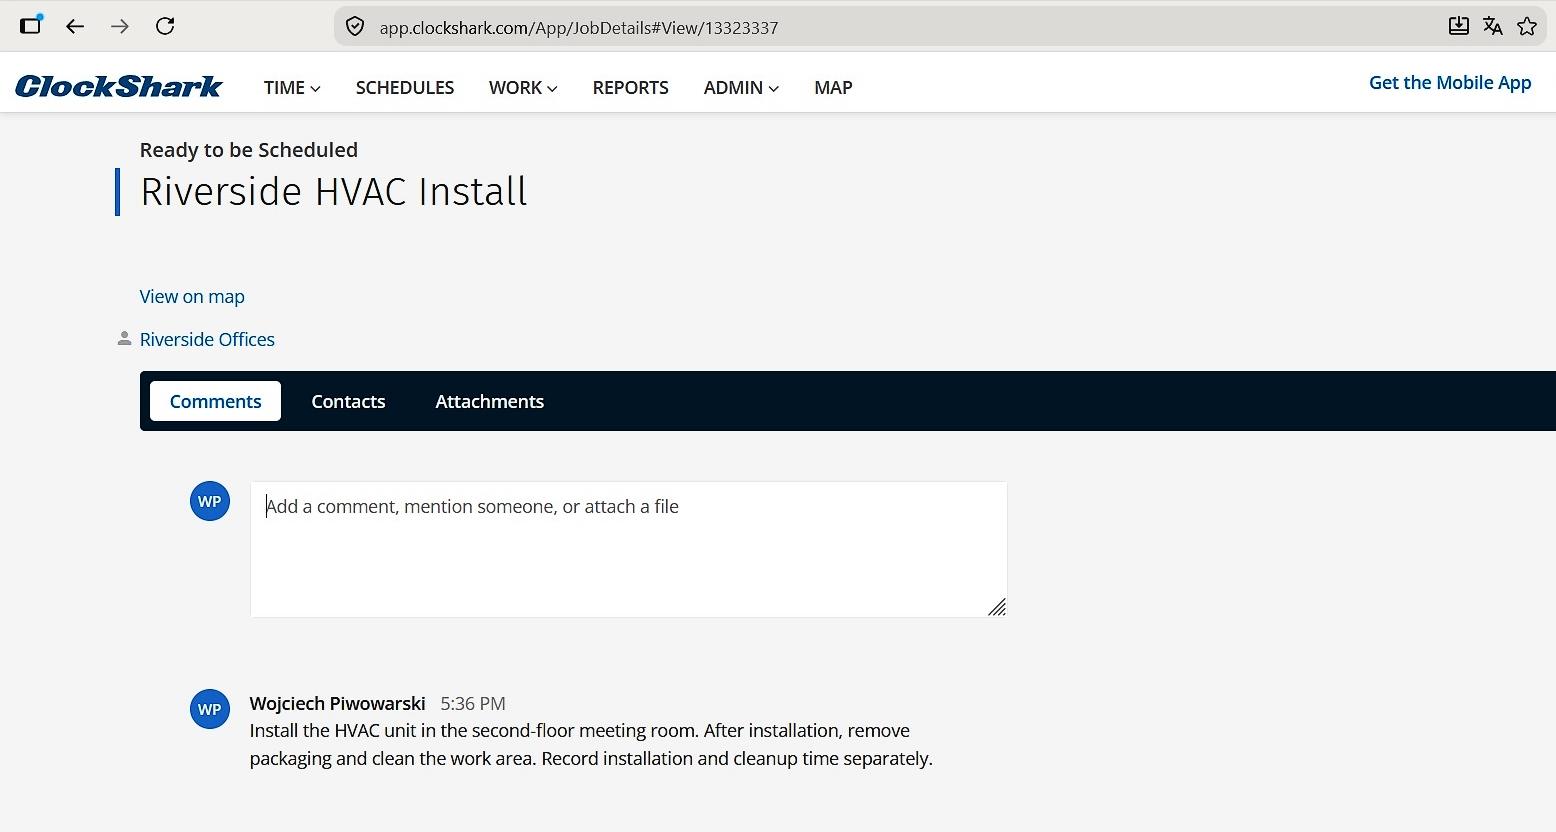Expand the TIME dropdown menu
This screenshot has height=832, width=1556.
pyautogui.click(x=292, y=88)
